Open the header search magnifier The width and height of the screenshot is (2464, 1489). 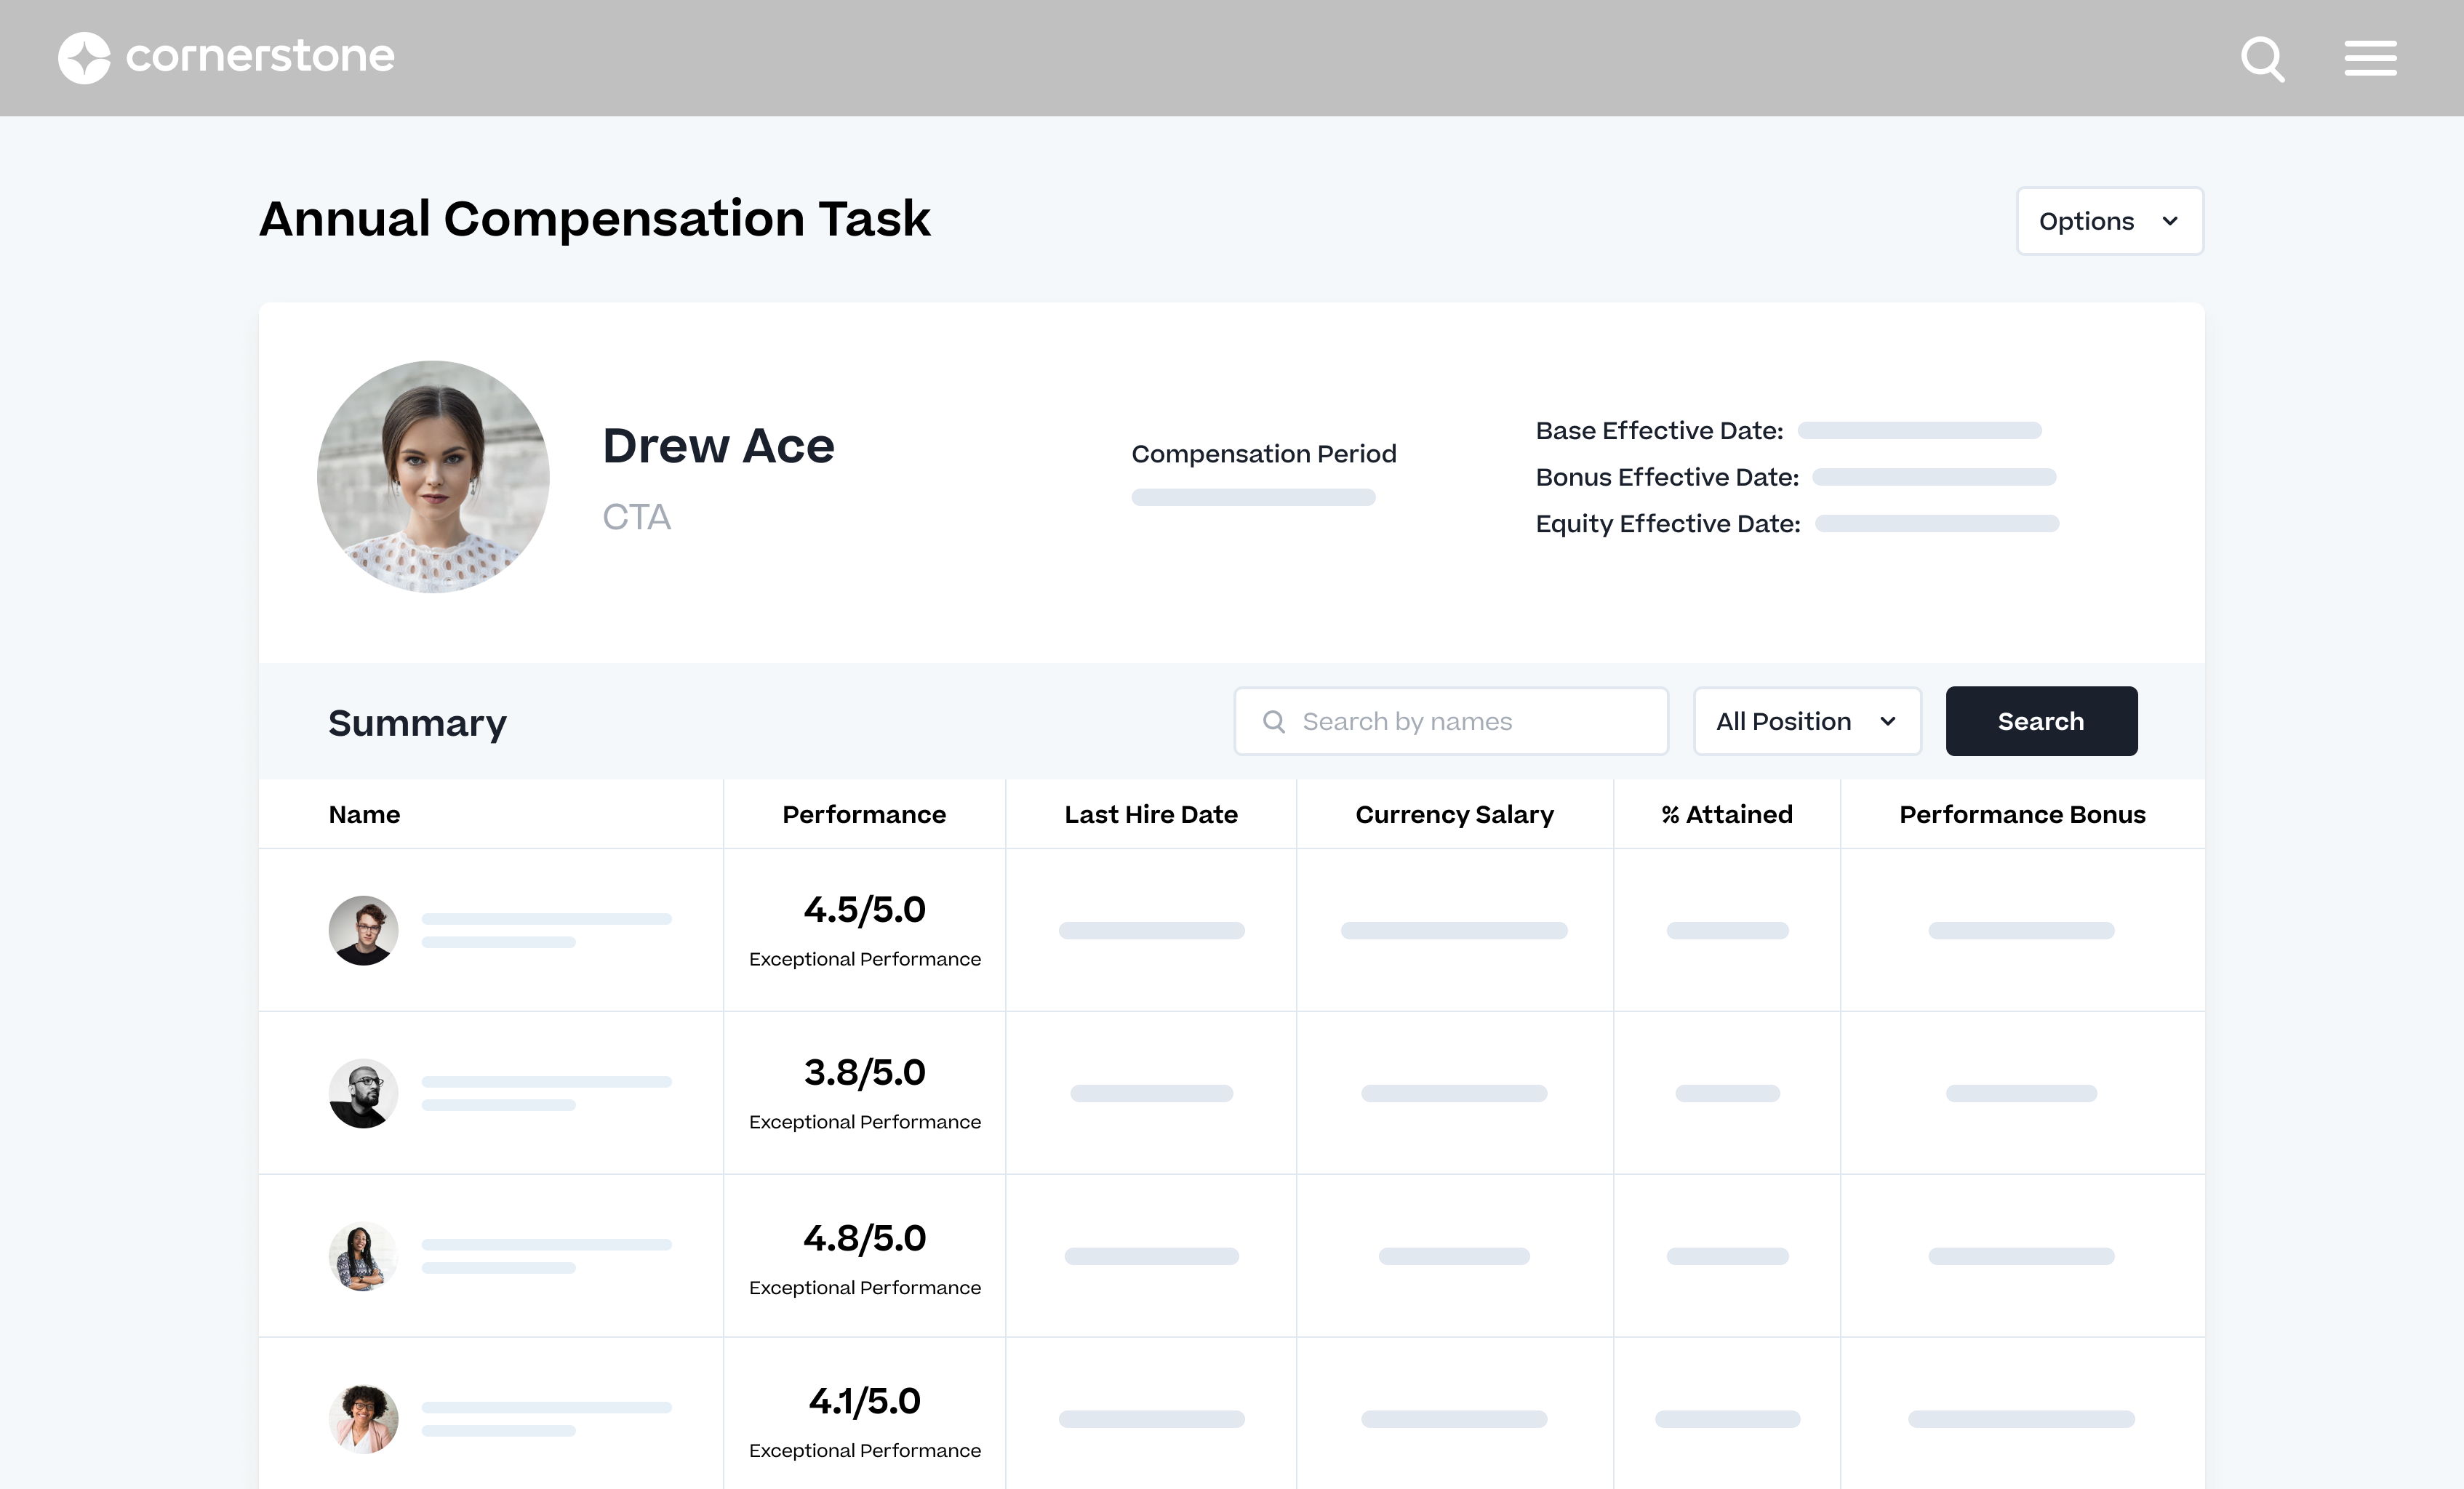(x=2262, y=59)
